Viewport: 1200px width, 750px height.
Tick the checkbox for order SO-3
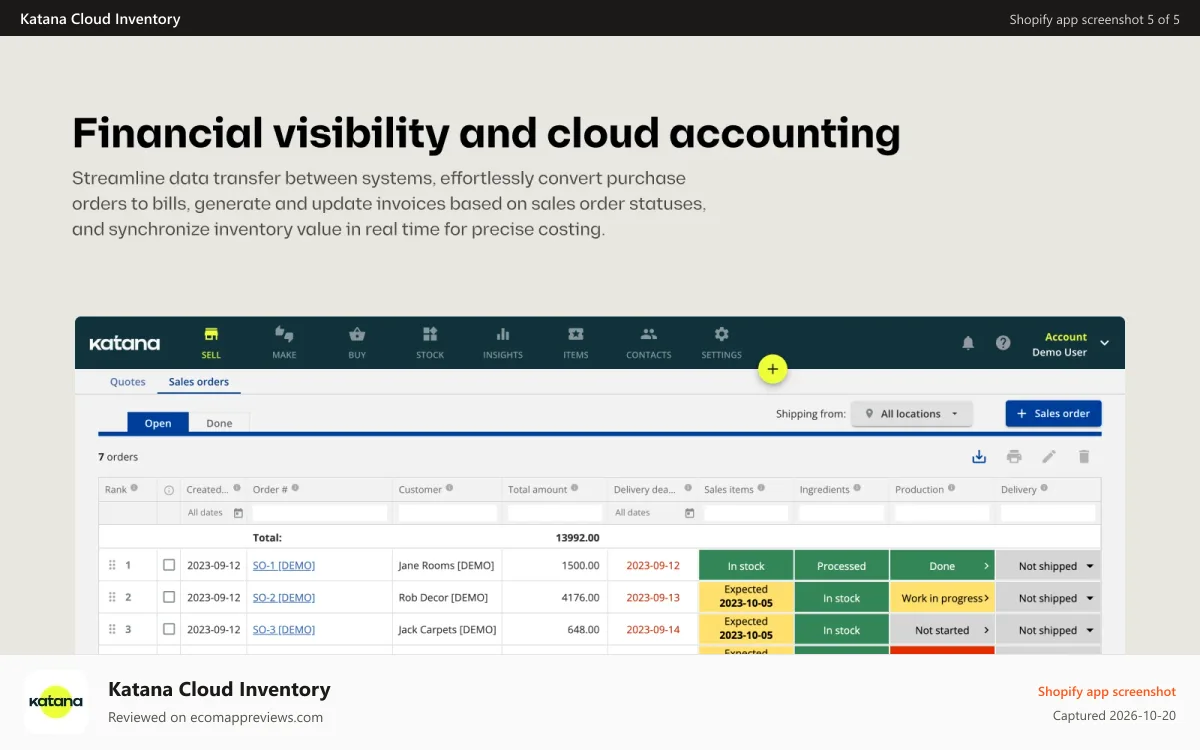click(x=169, y=629)
